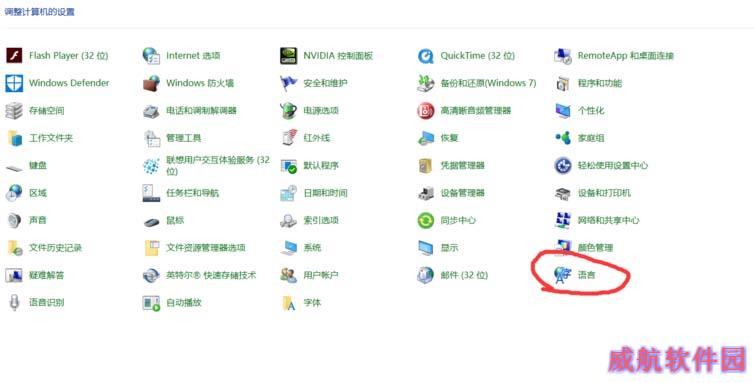Open the Flash Player (32 位) icon
The width and height of the screenshot is (754, 383).
point(14,56)
